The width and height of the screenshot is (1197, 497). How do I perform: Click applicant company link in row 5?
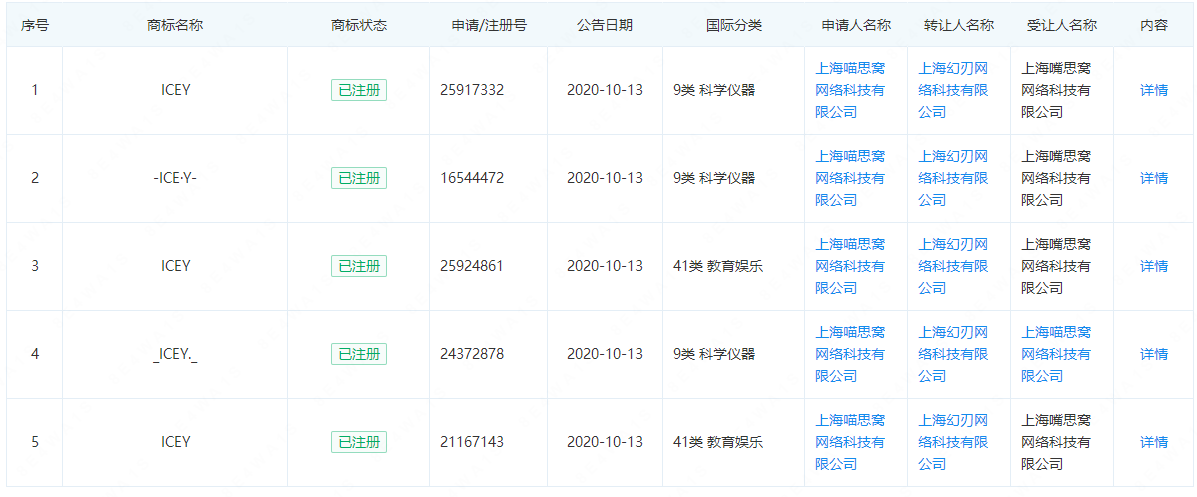point(850,442)
